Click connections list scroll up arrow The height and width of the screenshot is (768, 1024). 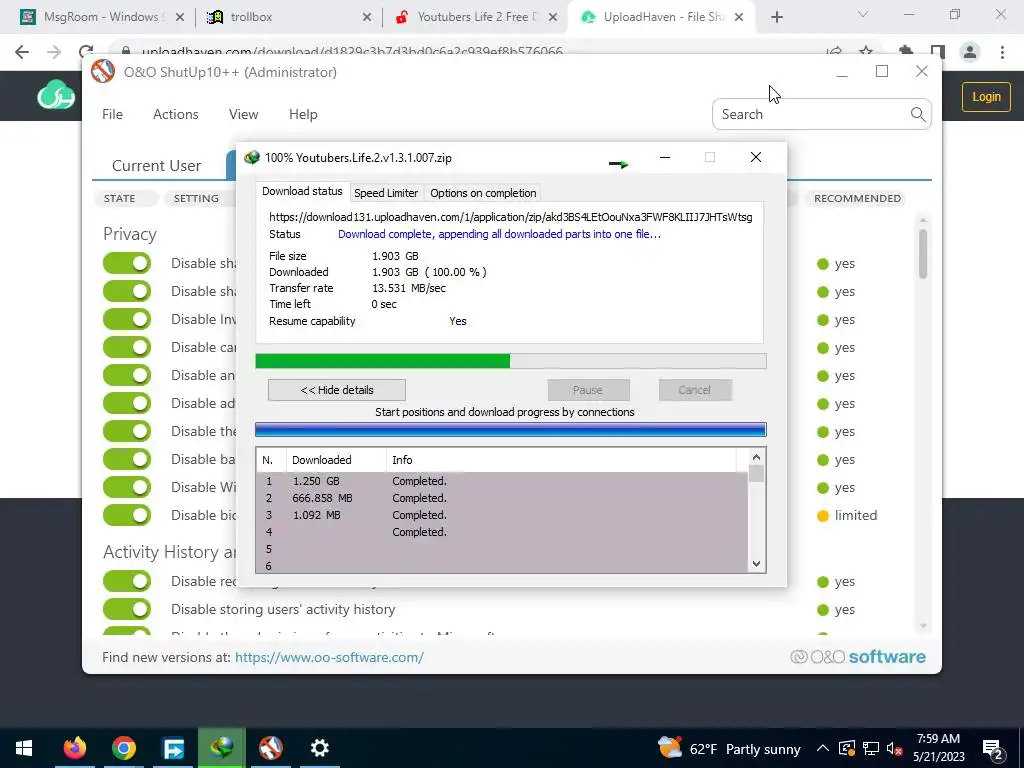pyautogui.click(x=756, y=457)
